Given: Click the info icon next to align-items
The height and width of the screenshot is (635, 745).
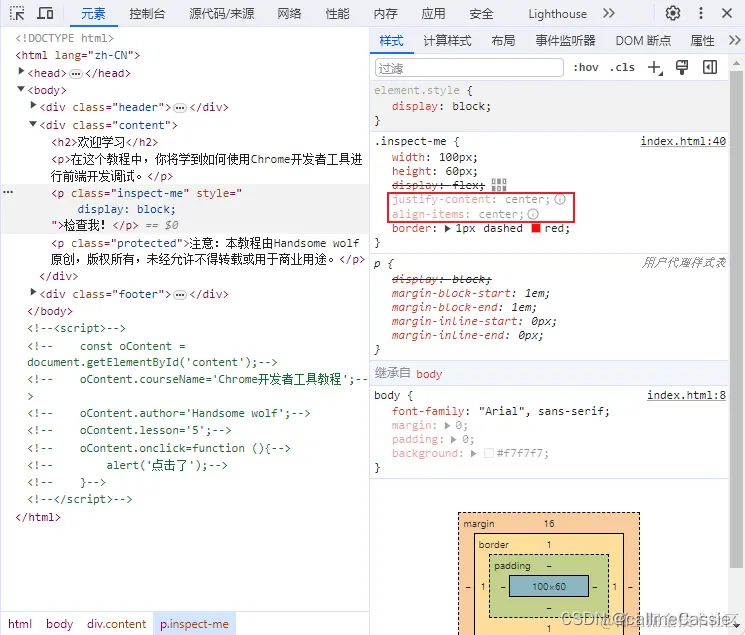Looking at the screenshot, I should coord(533,214).
